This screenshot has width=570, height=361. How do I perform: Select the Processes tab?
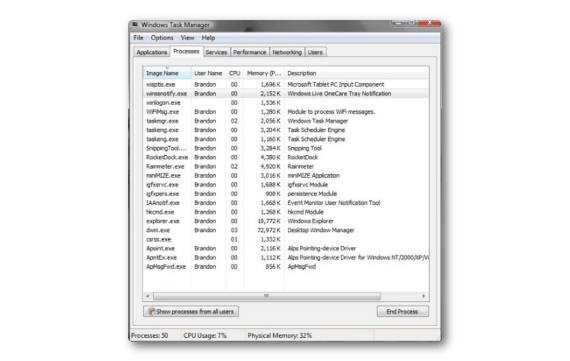[186, 51]
